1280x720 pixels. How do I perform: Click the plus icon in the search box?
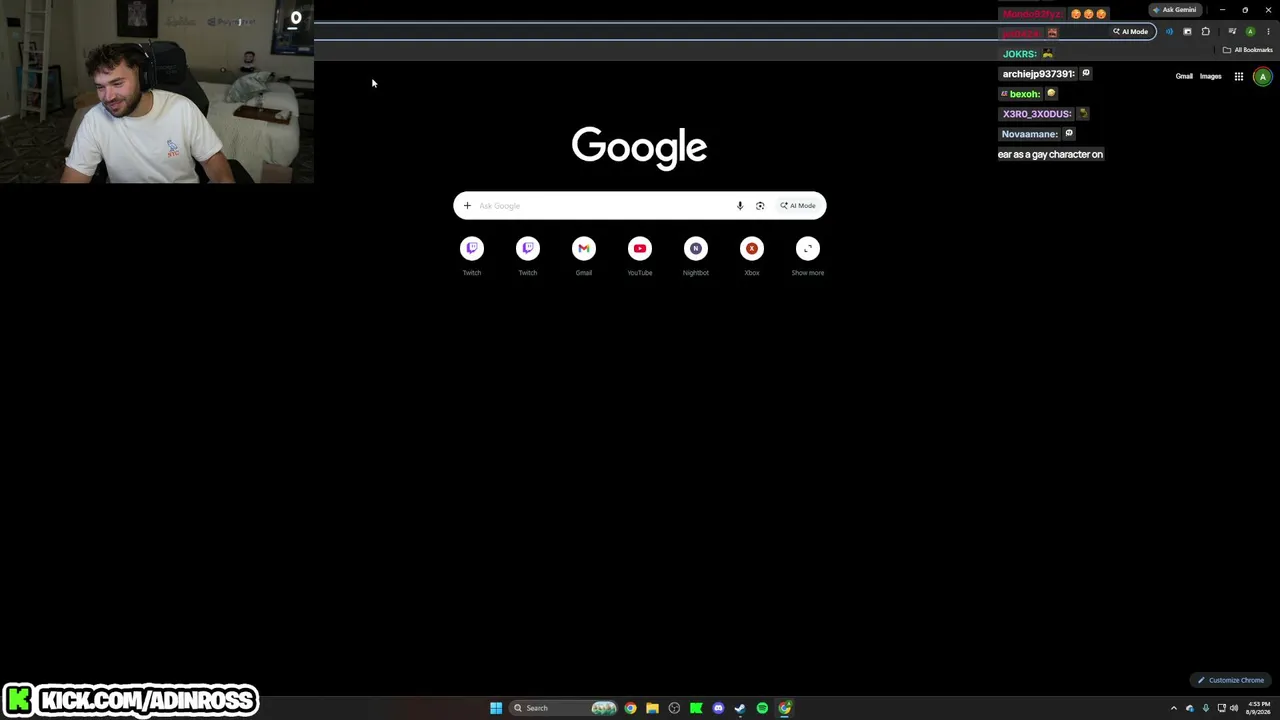[467, 206]
